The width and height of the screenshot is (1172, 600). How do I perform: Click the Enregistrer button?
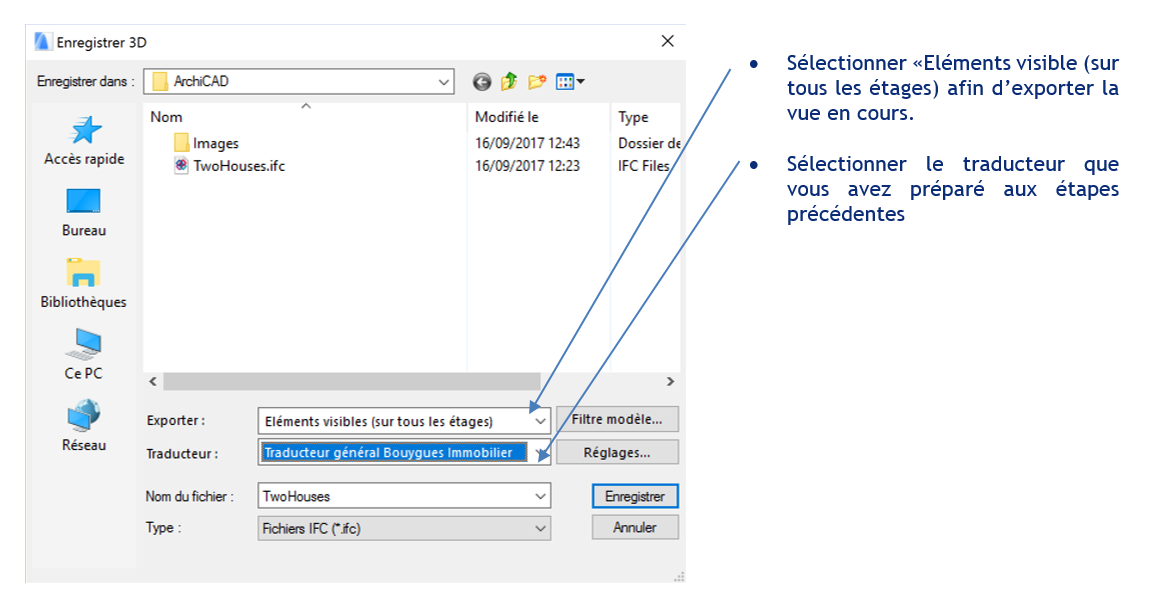[x=635, y=496]
